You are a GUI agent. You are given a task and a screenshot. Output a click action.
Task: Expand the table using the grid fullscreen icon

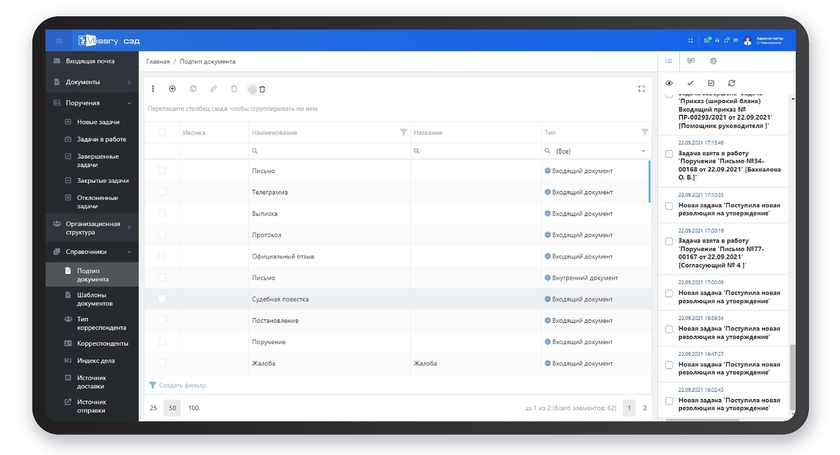(x=641, y=89)
